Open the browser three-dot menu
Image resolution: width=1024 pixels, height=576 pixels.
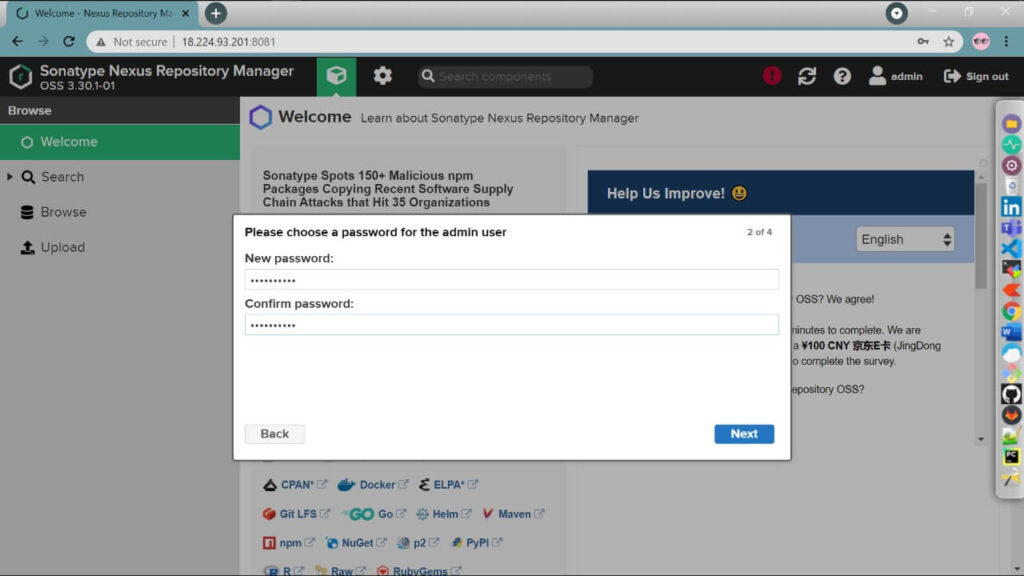1006,42
